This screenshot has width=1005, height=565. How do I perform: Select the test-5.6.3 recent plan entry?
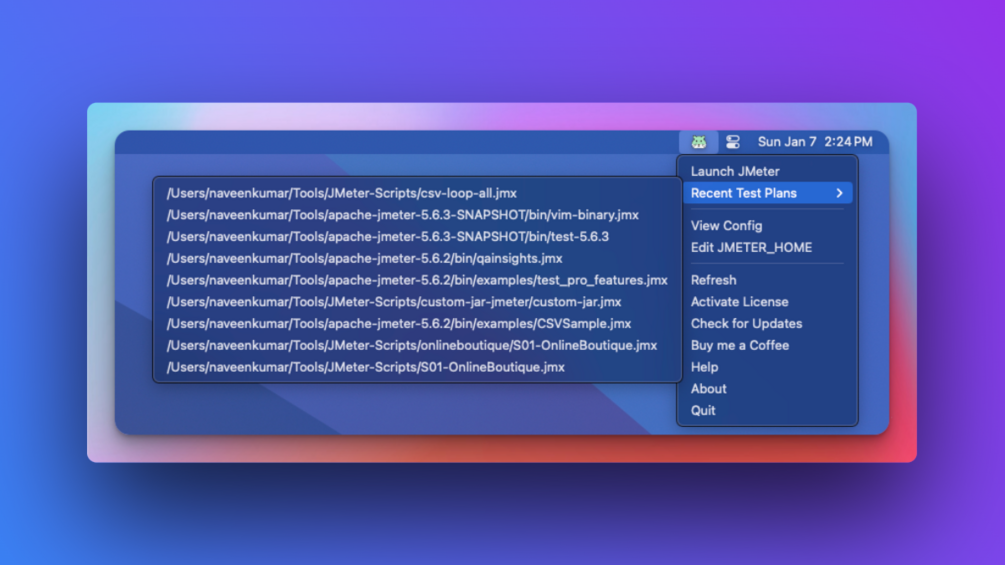(417, 236)
